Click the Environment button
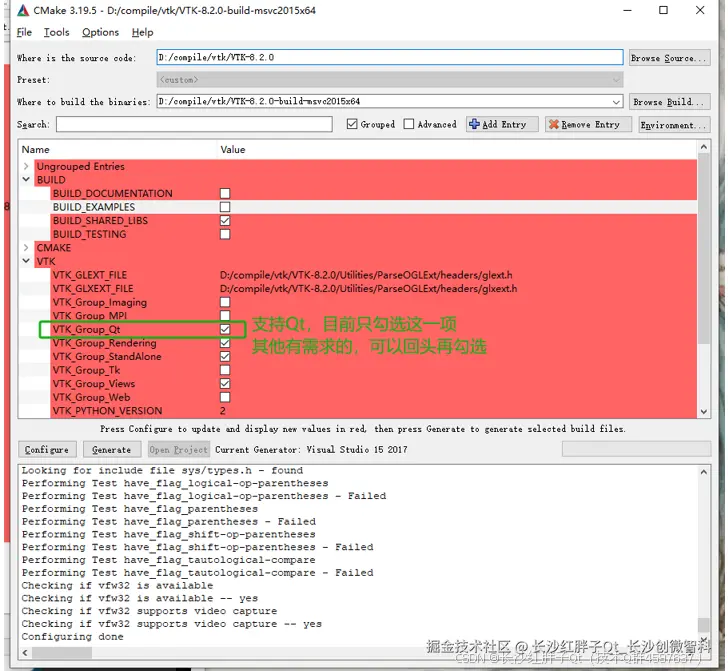728x671 pixels. click(x=674, y=124)
